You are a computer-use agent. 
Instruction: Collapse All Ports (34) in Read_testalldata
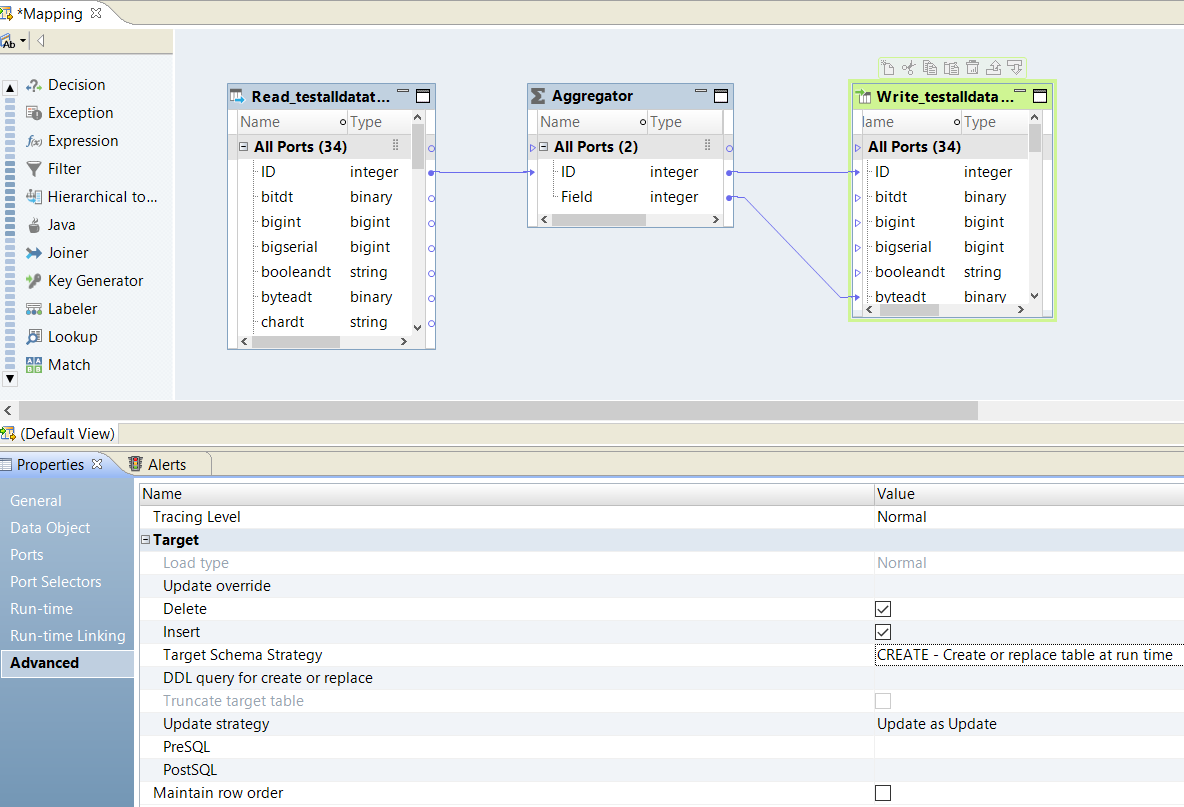[243, 147]
